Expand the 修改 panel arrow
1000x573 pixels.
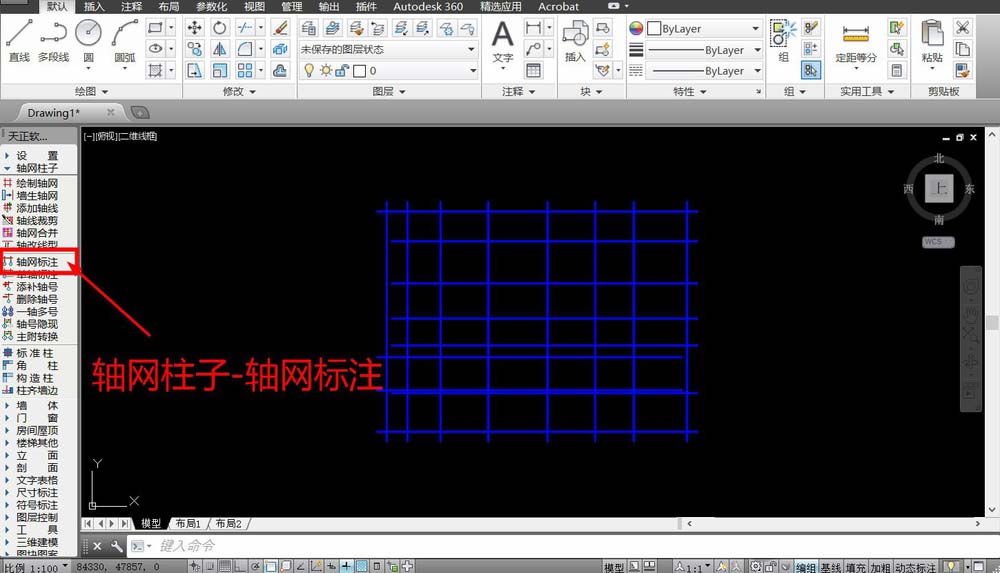[253, 92]
